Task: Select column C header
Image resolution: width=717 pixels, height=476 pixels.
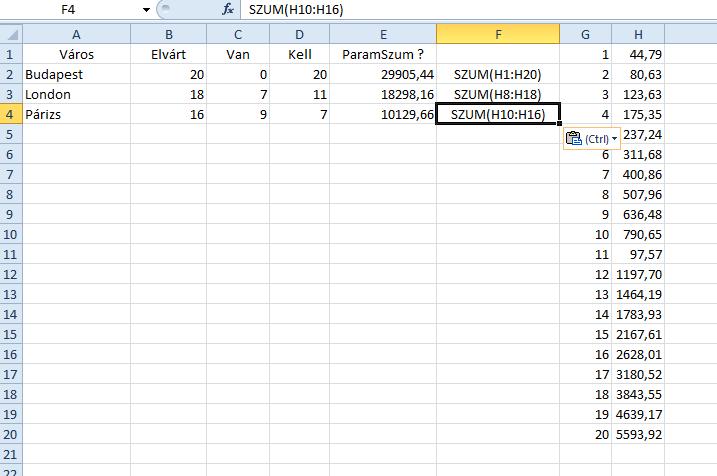Action: [238, 34]
